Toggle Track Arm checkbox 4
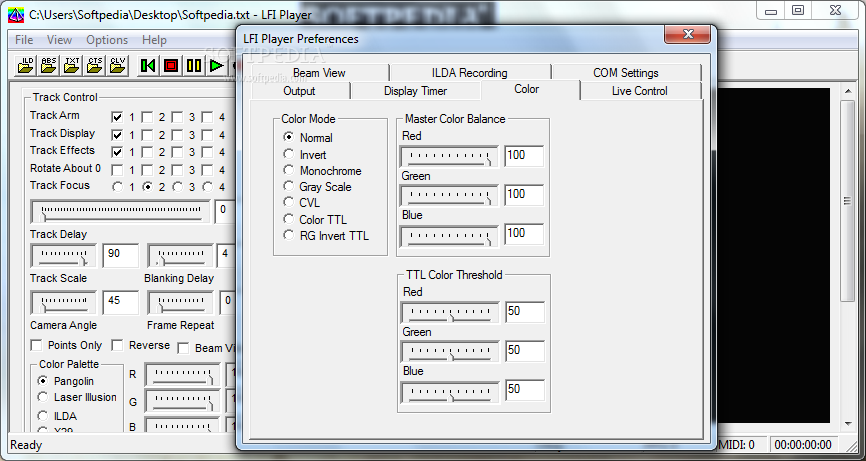 (207, 117)
